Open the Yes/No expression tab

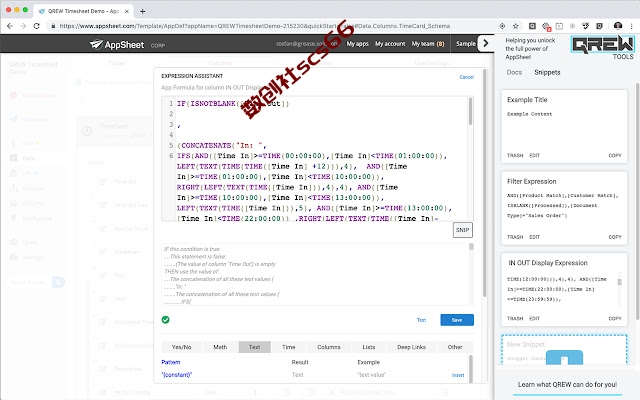(182, 347)
